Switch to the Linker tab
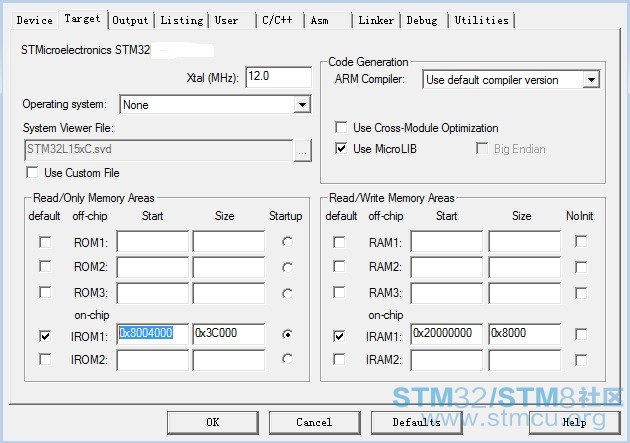Image resolution: width=630 pixels, height=443 pixels. coord(376,20)
